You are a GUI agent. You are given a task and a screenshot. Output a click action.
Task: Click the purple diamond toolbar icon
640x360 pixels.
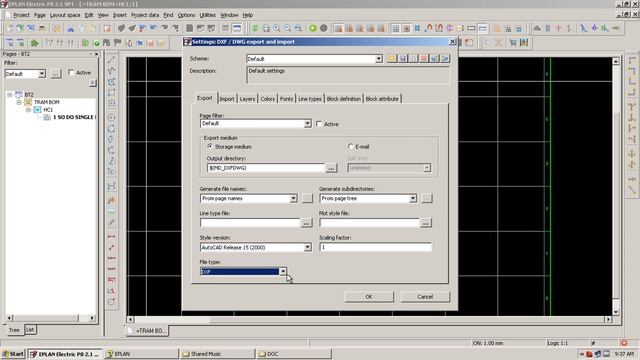[595, 28]
